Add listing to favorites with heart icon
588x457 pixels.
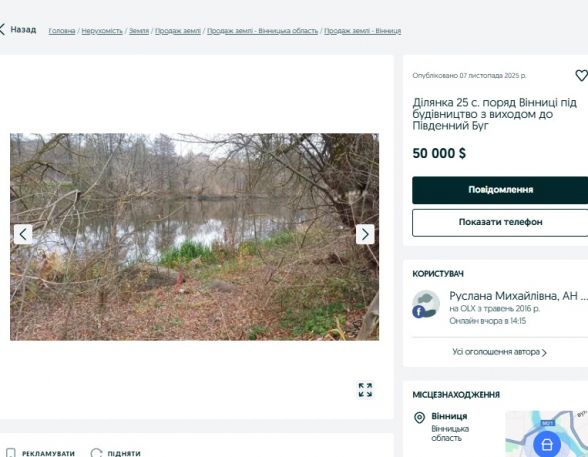click(x=582, y=75)
